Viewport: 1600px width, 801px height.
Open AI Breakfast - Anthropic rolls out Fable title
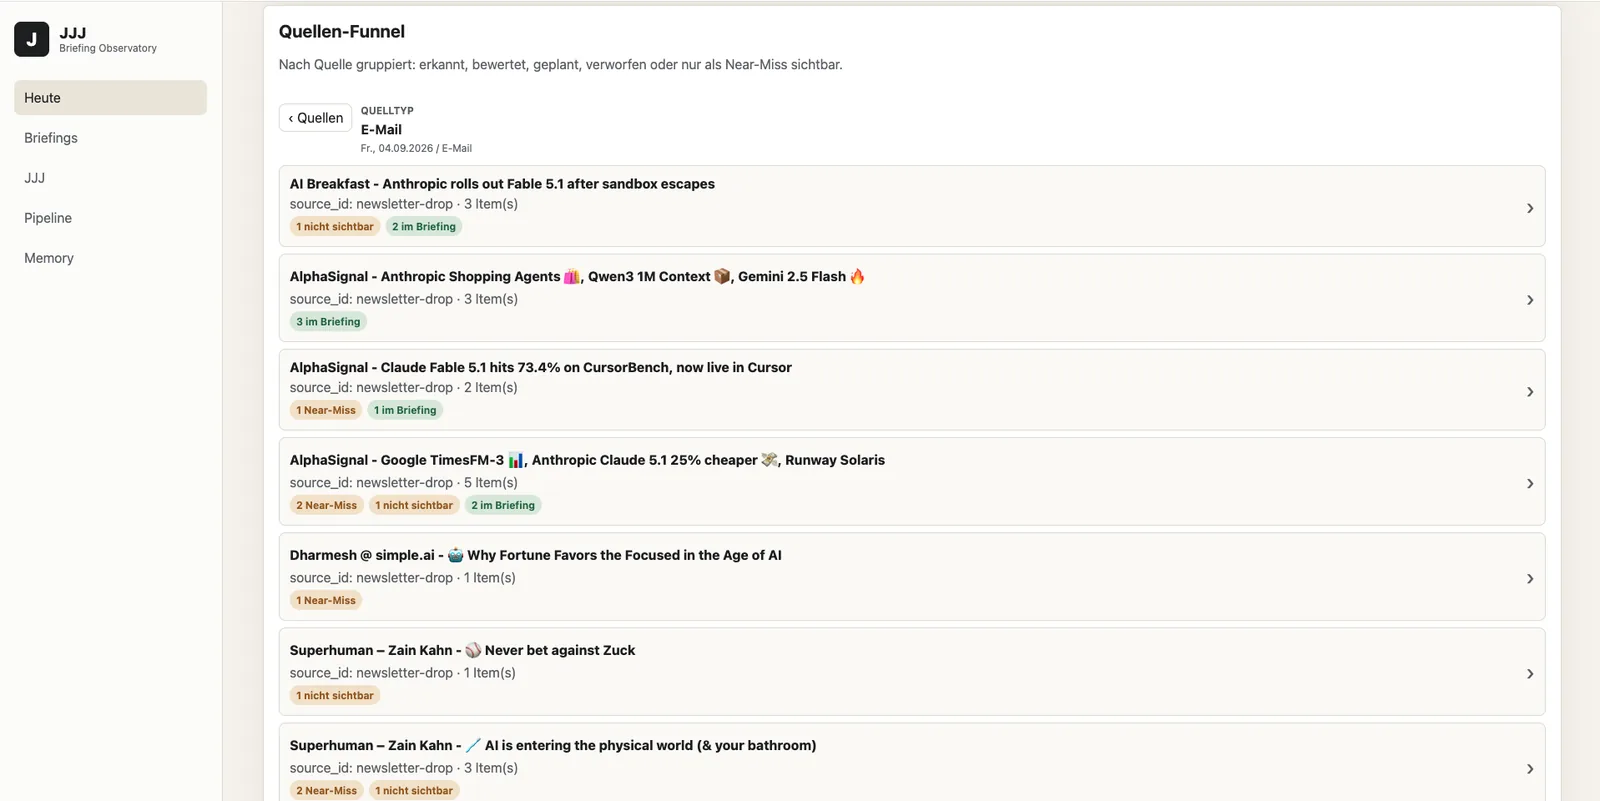(502, 184)
